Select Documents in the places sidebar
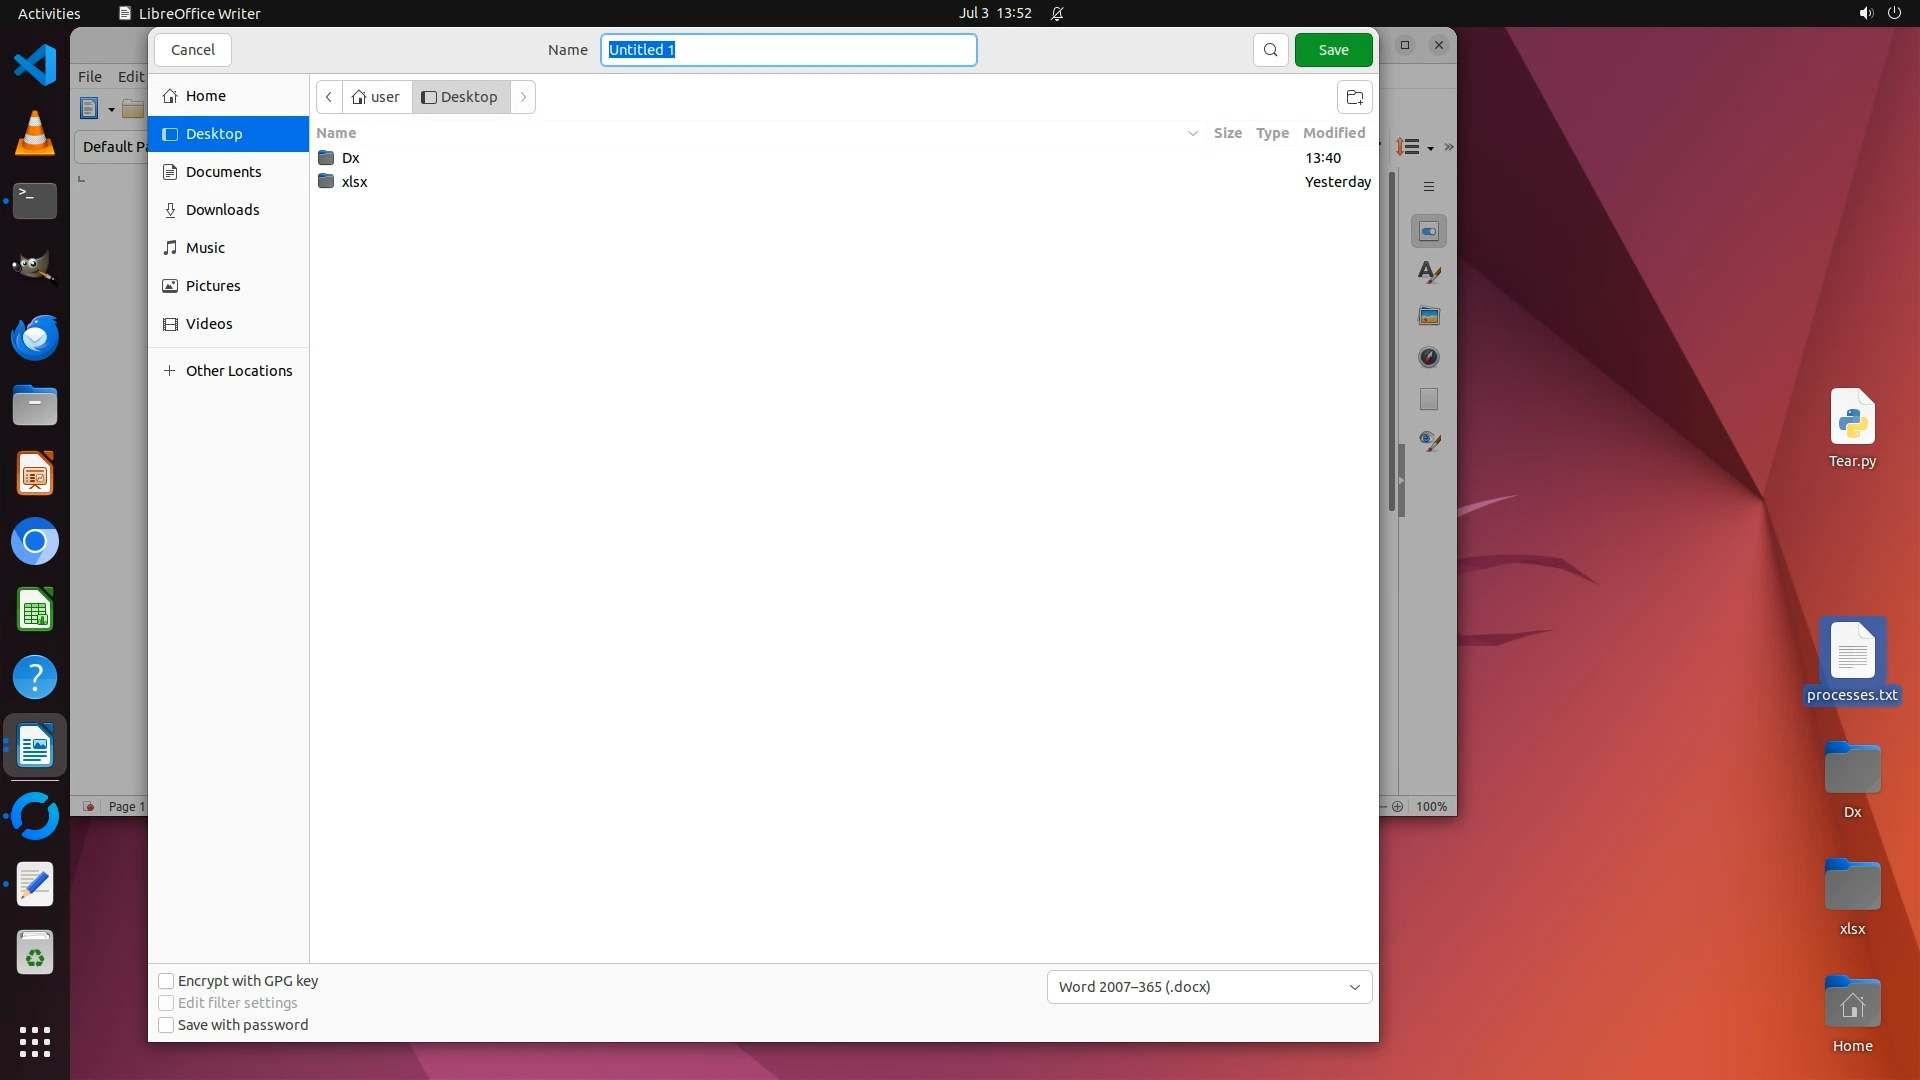 [x=223, y=172]
